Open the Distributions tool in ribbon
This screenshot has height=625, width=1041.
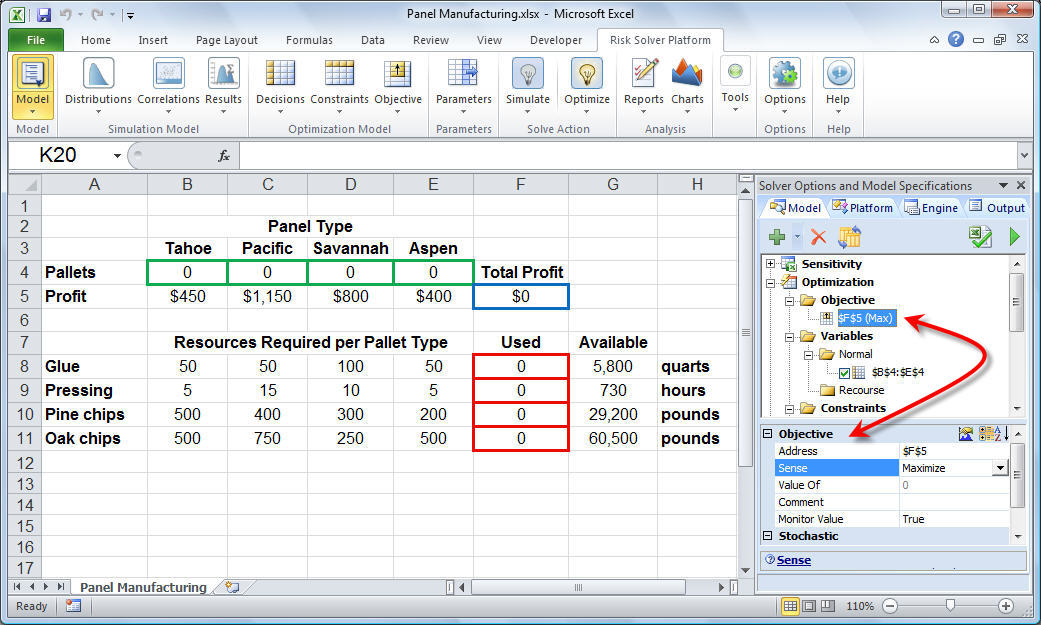point(98,83)
